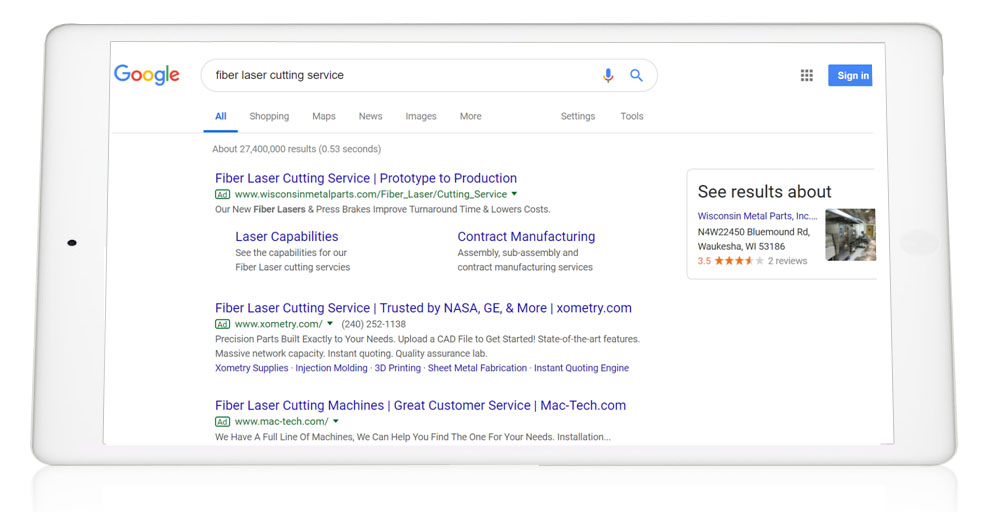Click the Google logo
The width and height of the screenshot is (983, 512).
coord(147,75)
